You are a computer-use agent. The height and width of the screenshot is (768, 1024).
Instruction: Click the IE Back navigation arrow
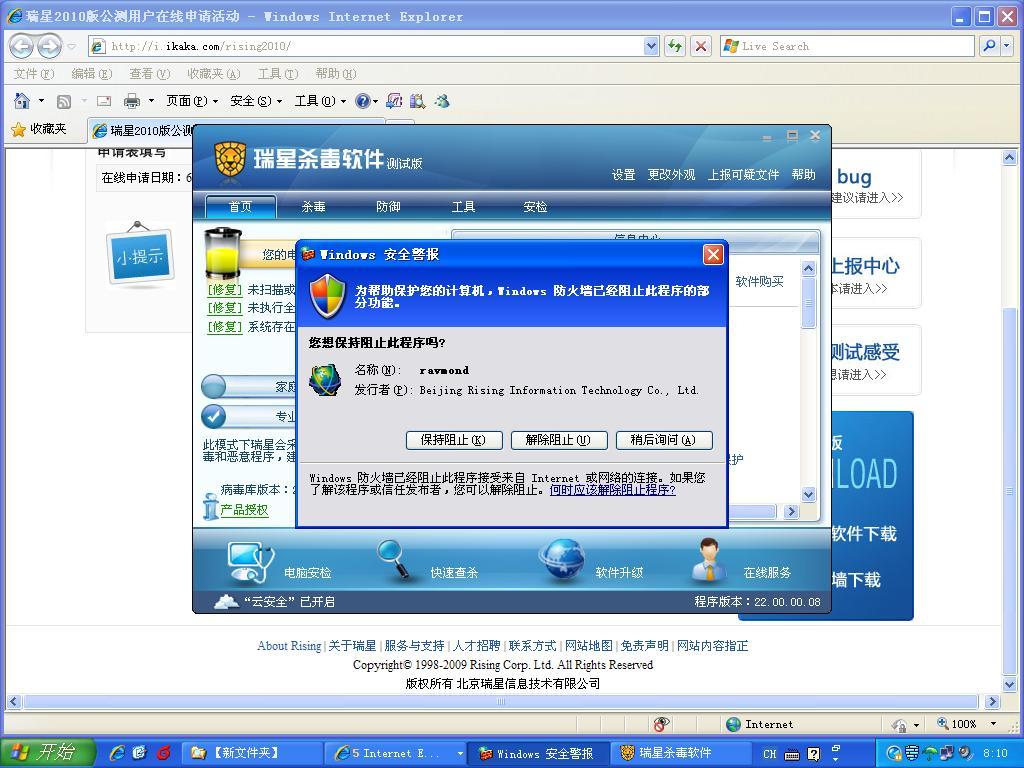point(22,46)
